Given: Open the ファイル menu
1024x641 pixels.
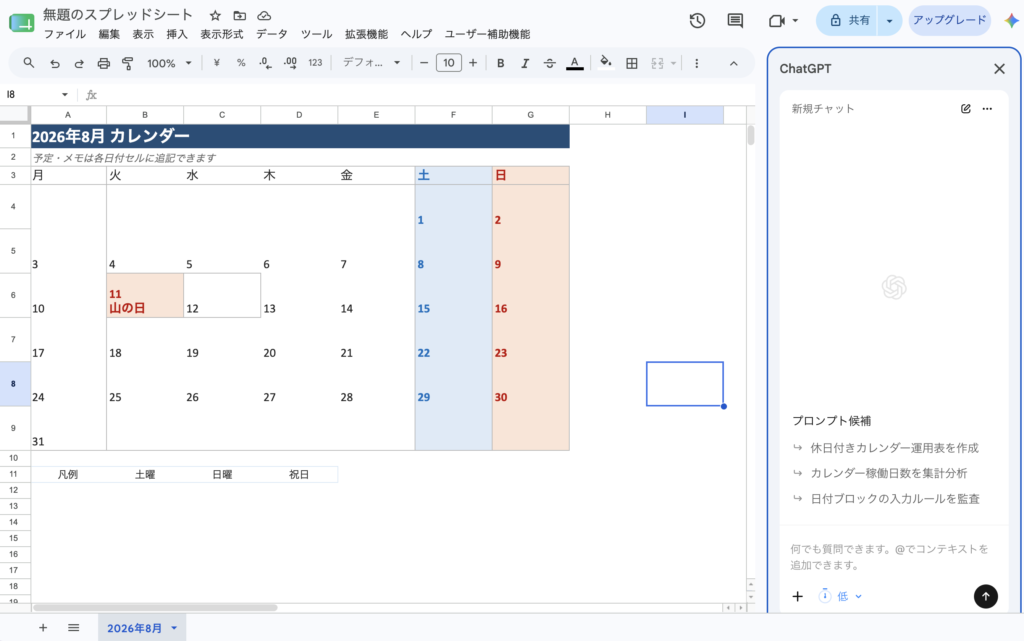Looking at the screenshot, I should [x=64, y=34].
